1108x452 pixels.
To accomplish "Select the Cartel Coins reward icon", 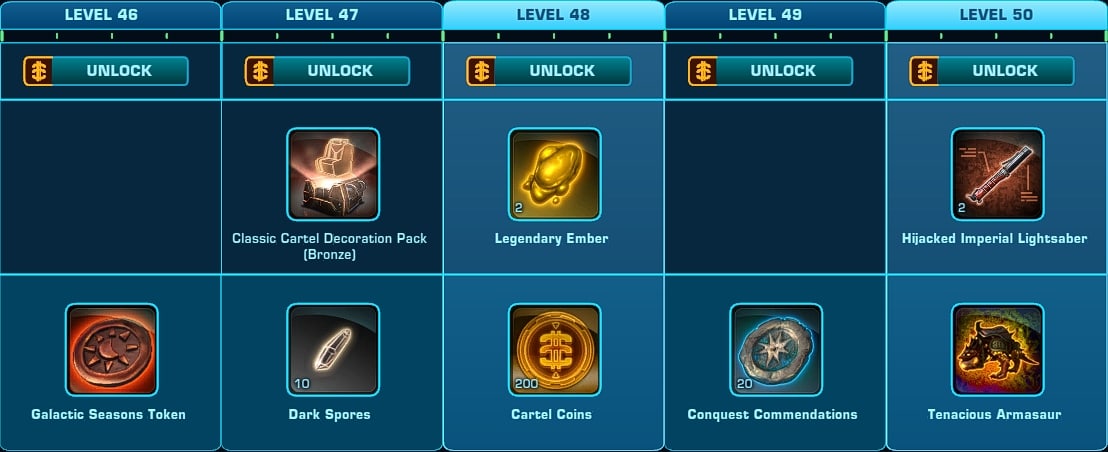I will 555,350.
